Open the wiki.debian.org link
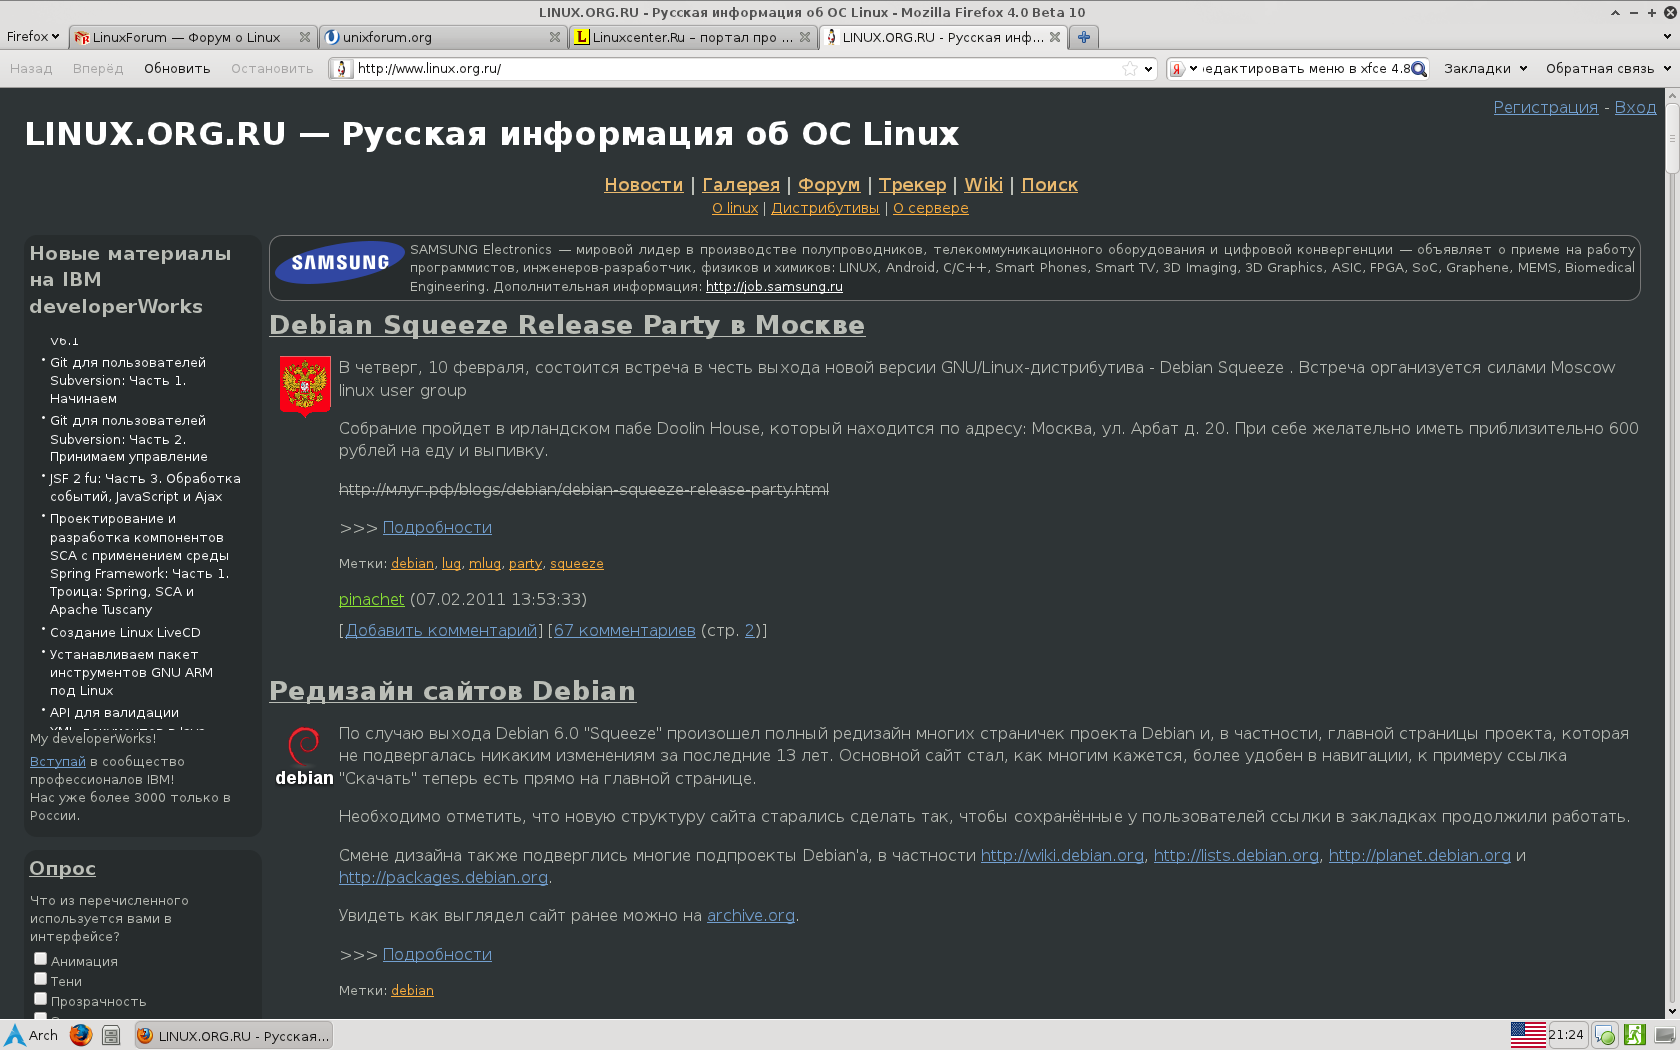Viewport: 1680px width, 1050px height. tap(1062, 855)
